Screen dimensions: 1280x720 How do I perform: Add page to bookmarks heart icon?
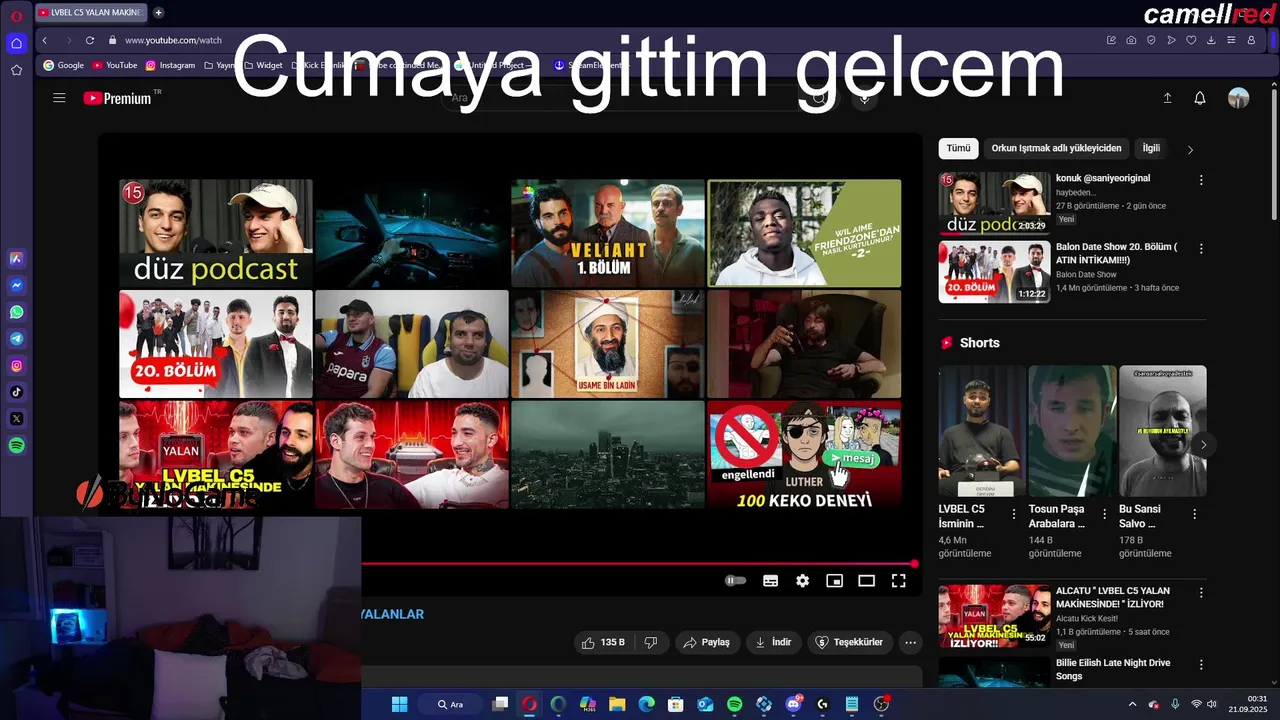click(x=1191, y=40)
